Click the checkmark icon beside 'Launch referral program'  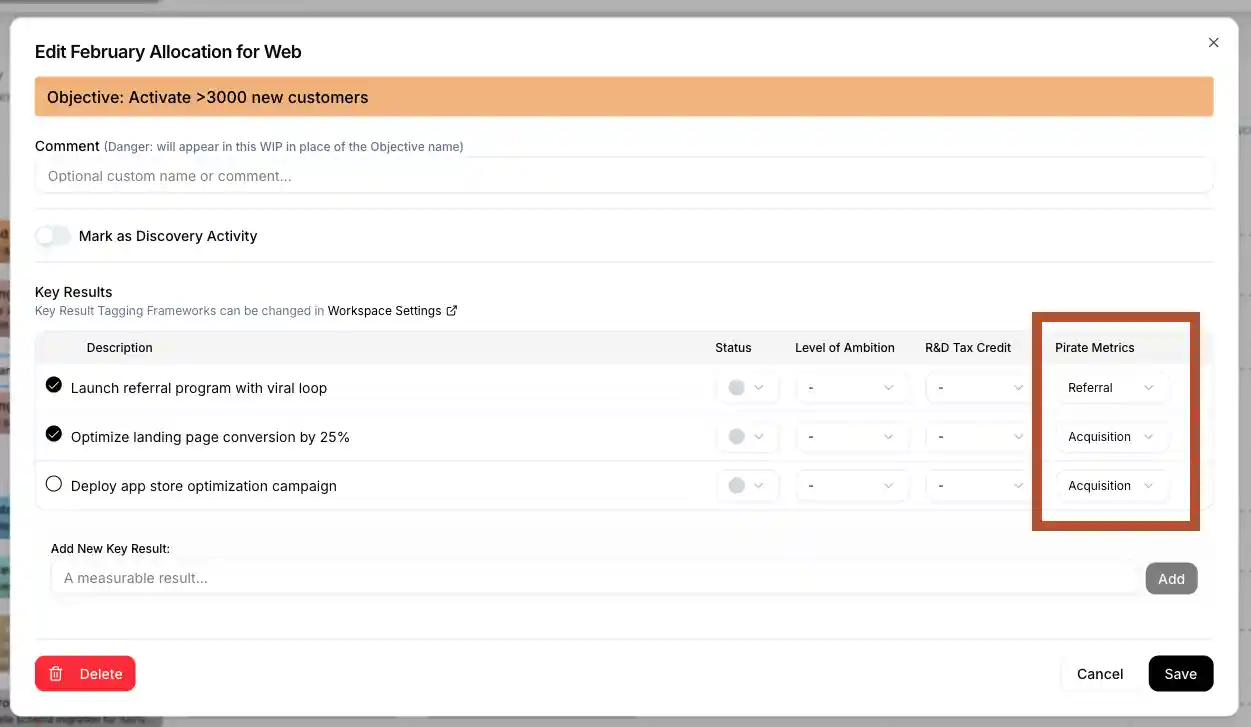tap(53, 384)
